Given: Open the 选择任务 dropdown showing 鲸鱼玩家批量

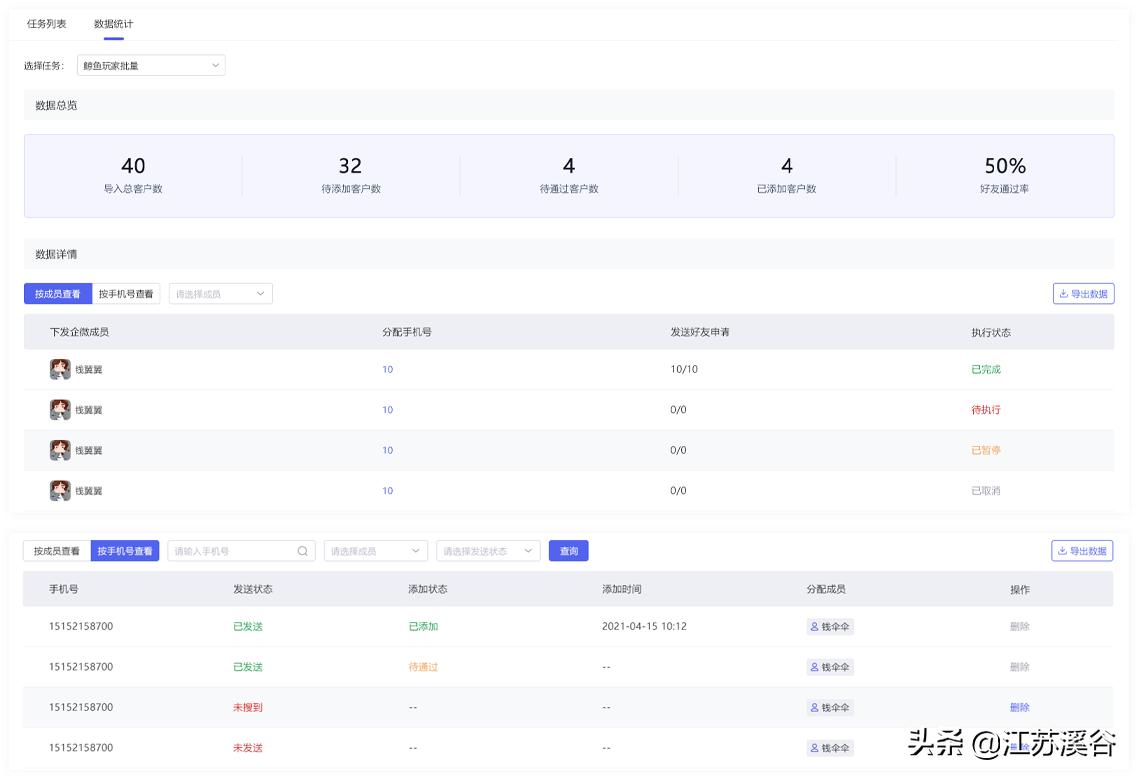Looking at the screenshot, I should click(150, 65).
